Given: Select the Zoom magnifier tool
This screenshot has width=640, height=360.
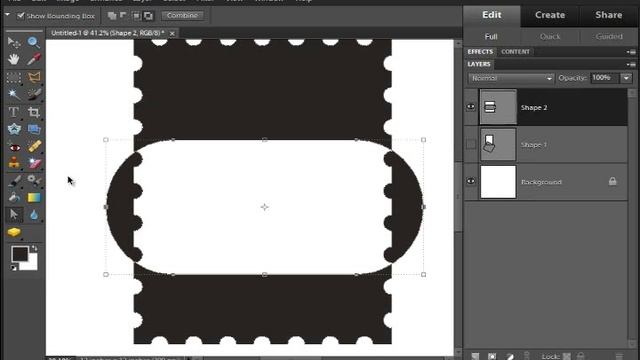Looking at the screenshot, I should pyautogui.click(x=34, y=42).
